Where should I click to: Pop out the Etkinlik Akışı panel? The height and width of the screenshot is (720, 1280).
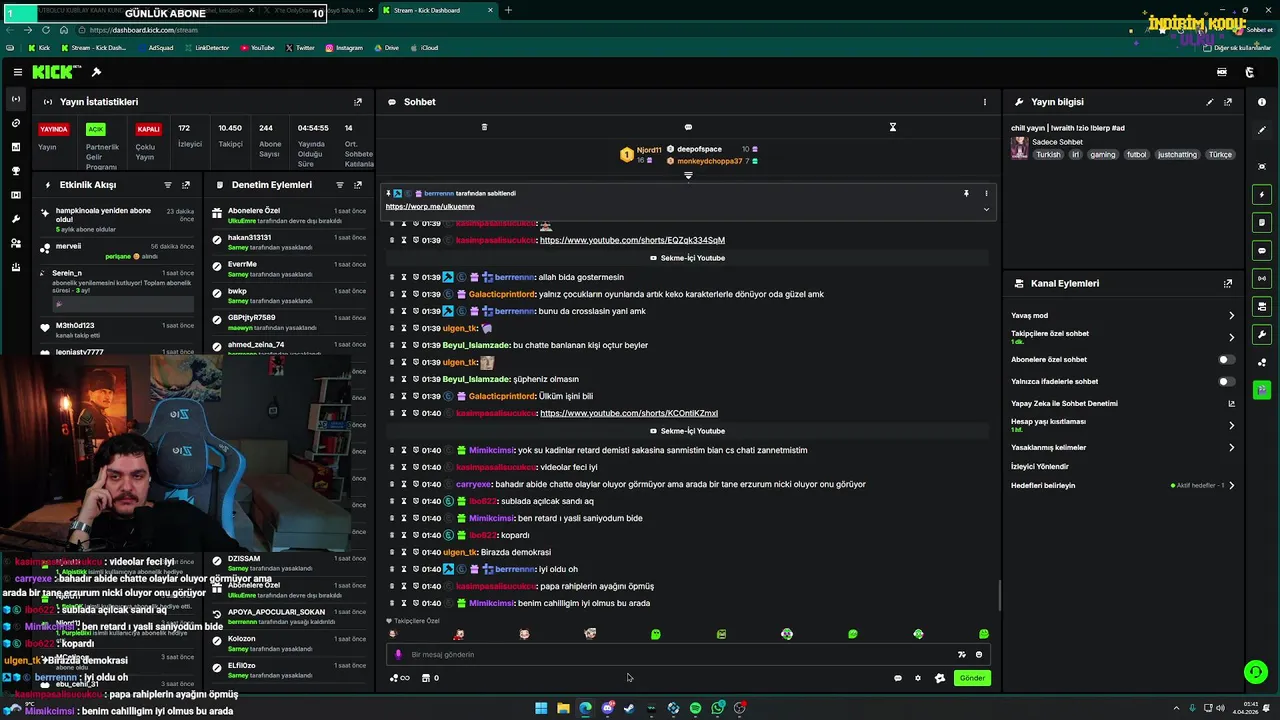tap(186, 185)
